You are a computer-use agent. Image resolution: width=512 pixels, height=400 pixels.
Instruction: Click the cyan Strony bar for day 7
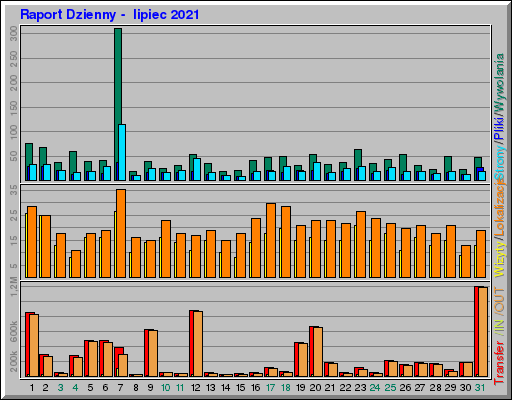122,153
